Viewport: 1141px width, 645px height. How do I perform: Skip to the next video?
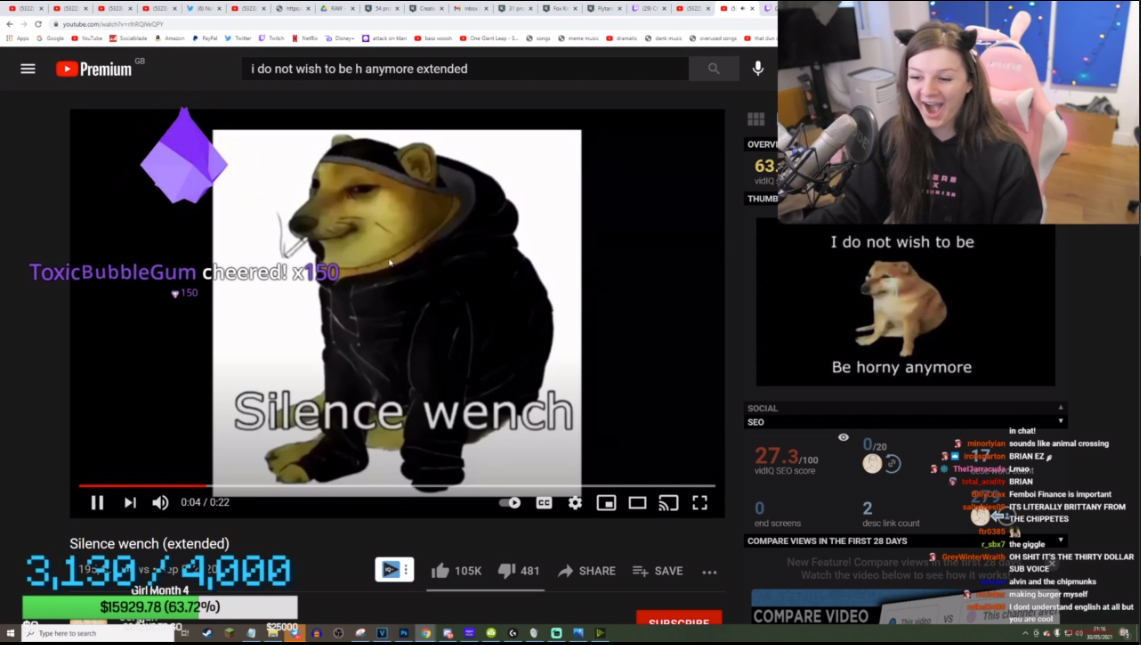[130, 502]
